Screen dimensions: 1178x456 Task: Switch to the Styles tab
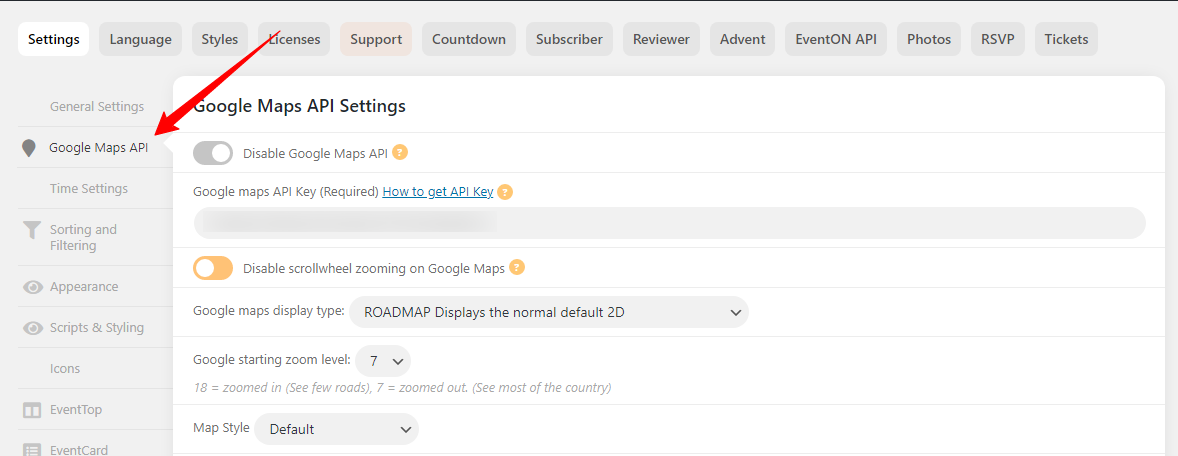click(x=219, y=39)
